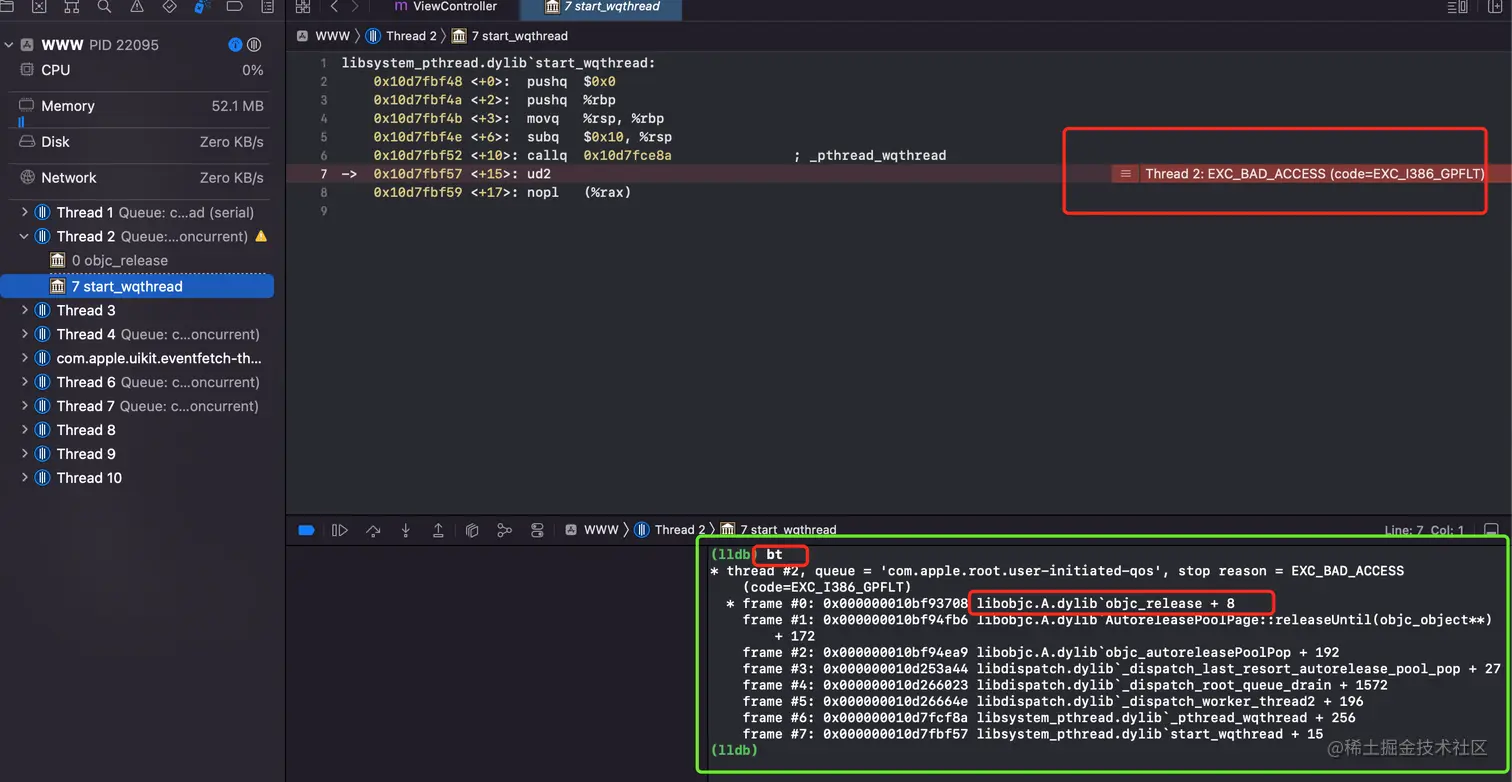The width and height of the screenshot is (1512, 782).
Task: Collapse Thread 2 in debug navigator
Action: pos(24,236)
